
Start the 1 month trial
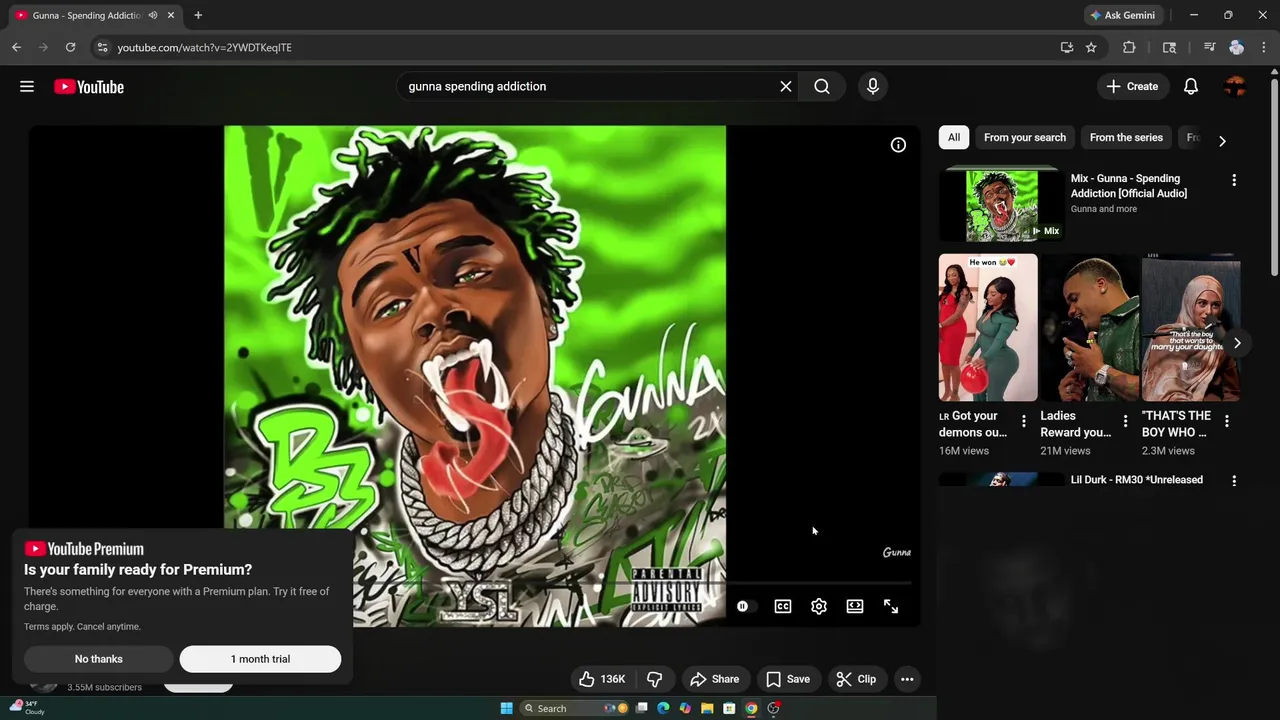pyautogui.click(x=260, y=659)
